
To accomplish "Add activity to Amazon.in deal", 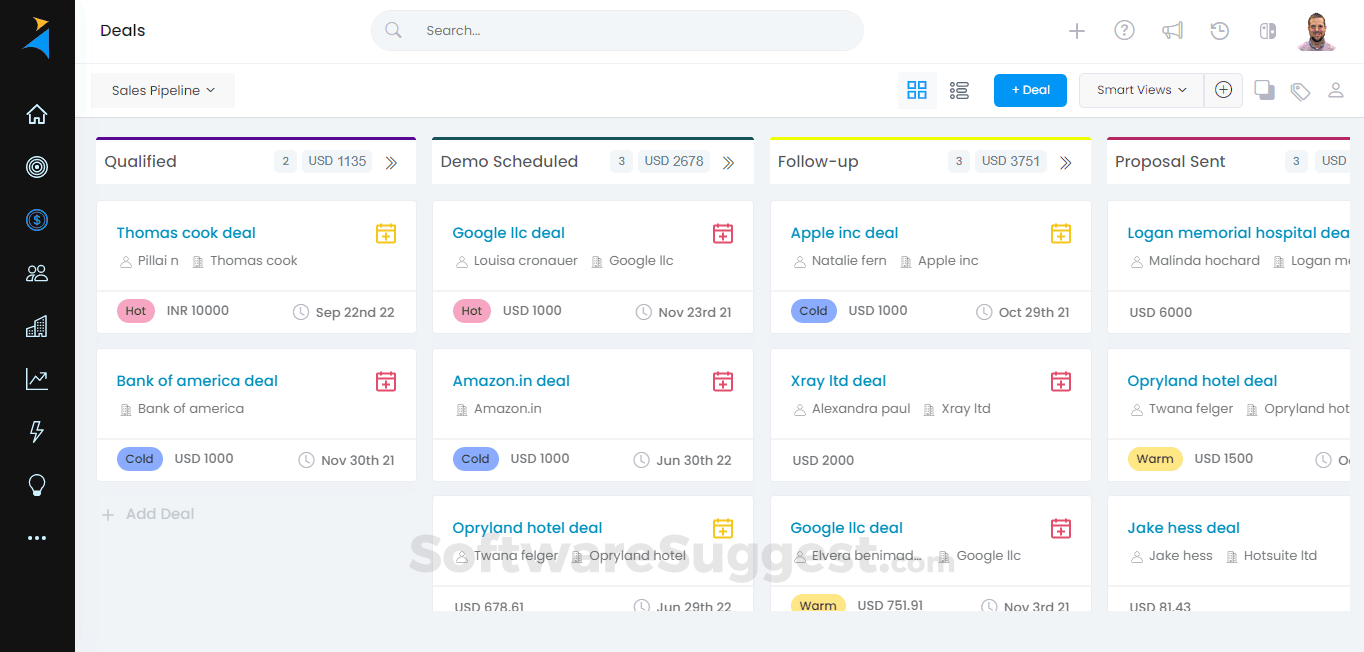I will pos(723,381).
